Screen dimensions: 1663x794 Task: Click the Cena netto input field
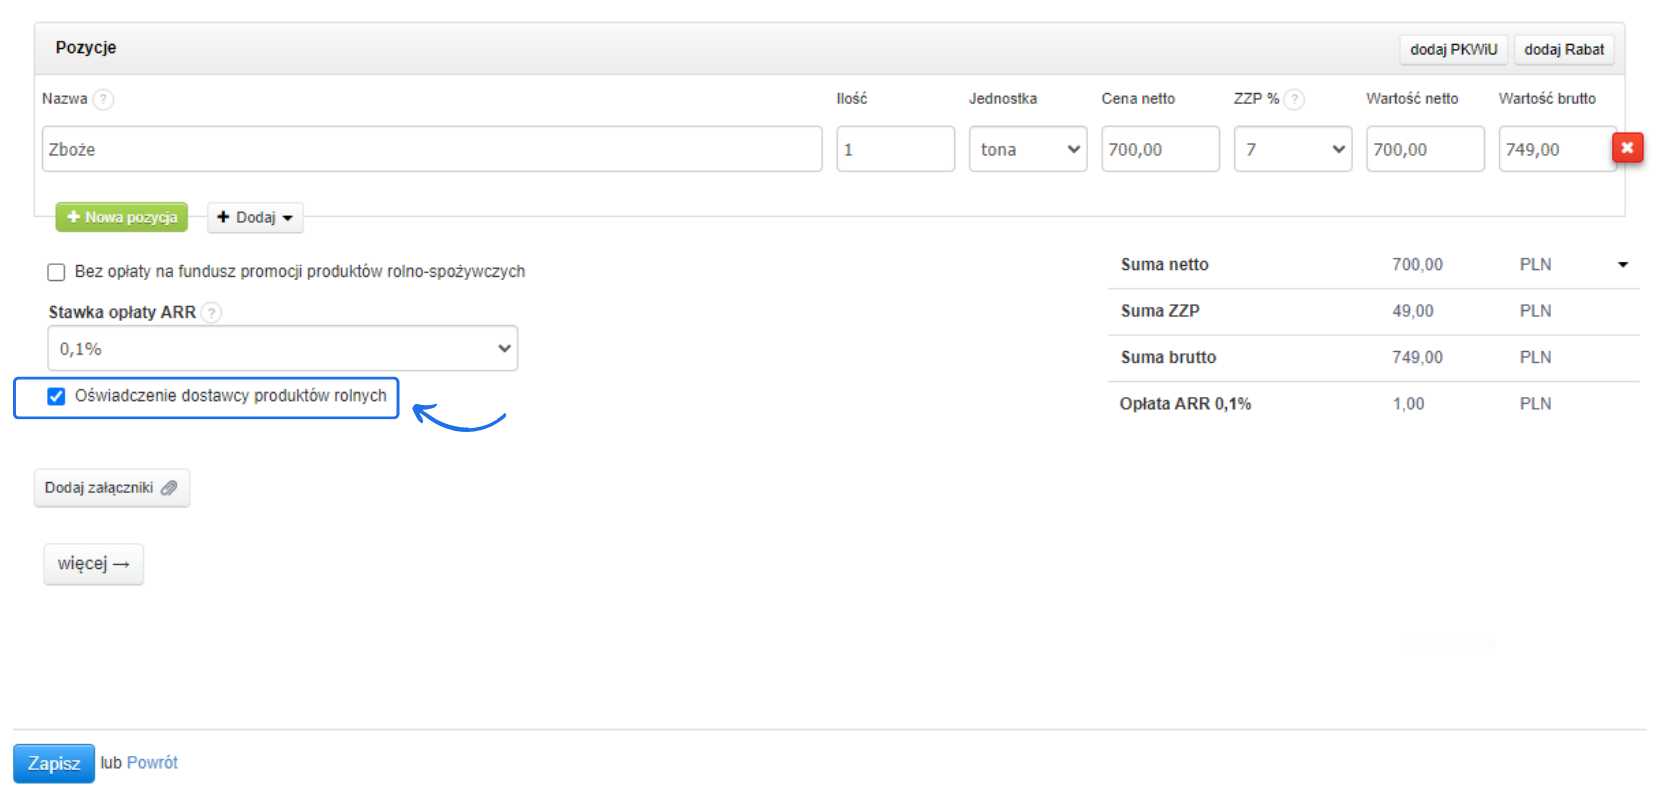[1160, 149]
